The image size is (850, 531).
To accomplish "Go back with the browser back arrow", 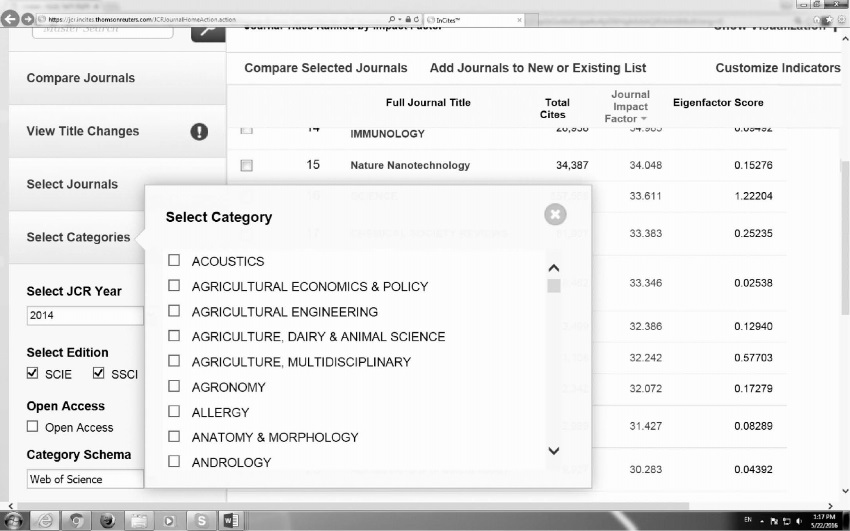I will [9, 19].
